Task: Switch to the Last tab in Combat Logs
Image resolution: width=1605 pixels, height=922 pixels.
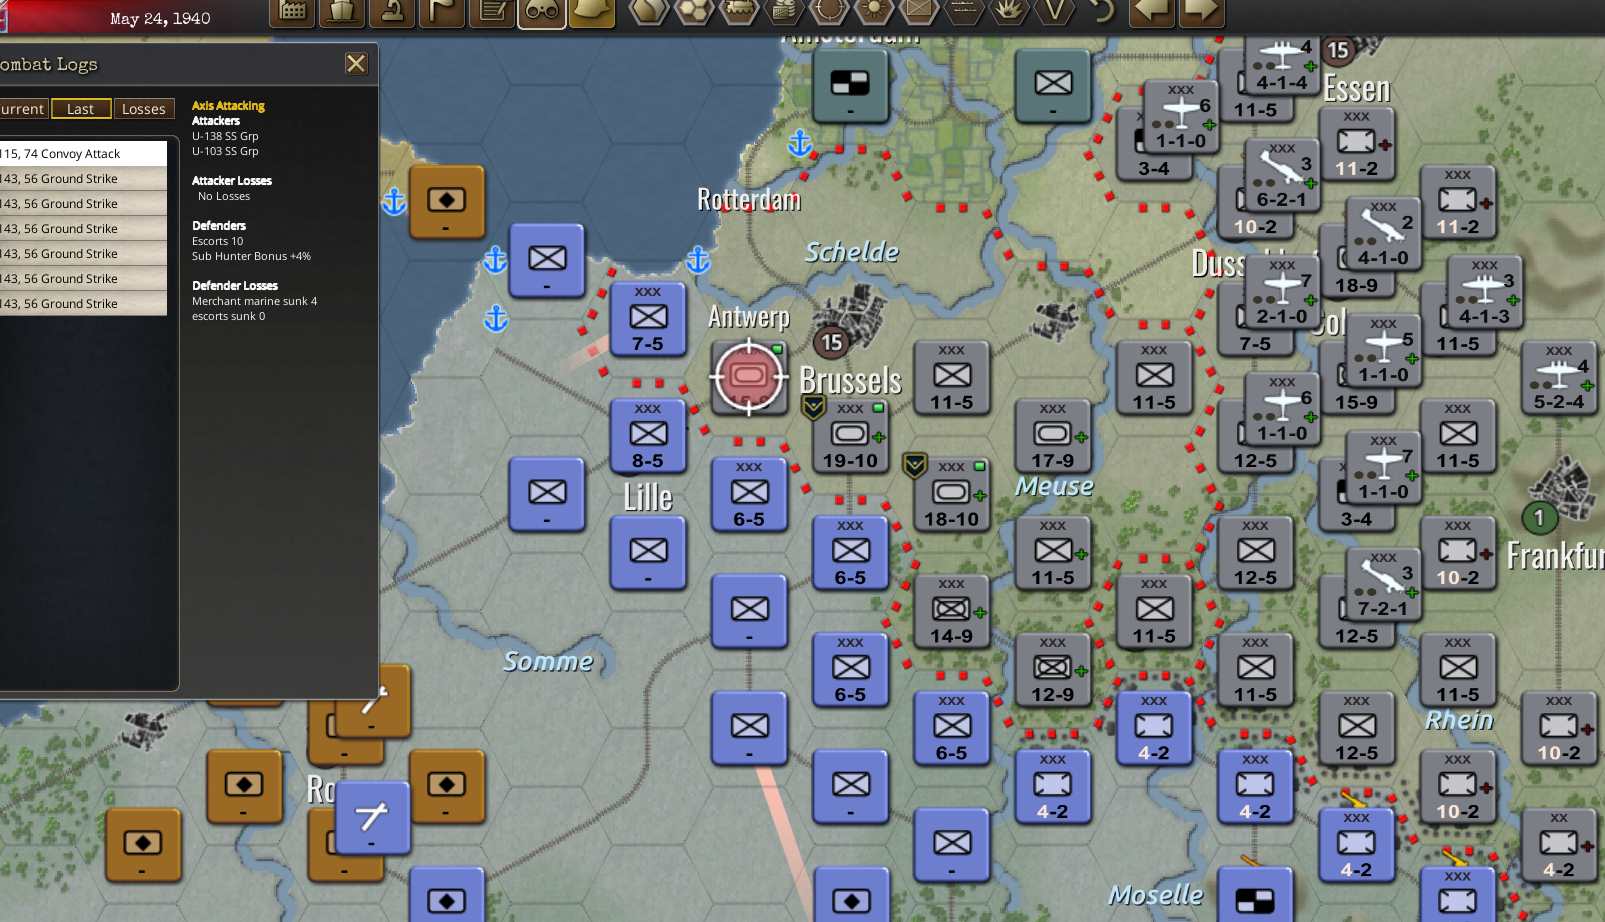Action: pyautogui.click(x=81, y=109)
